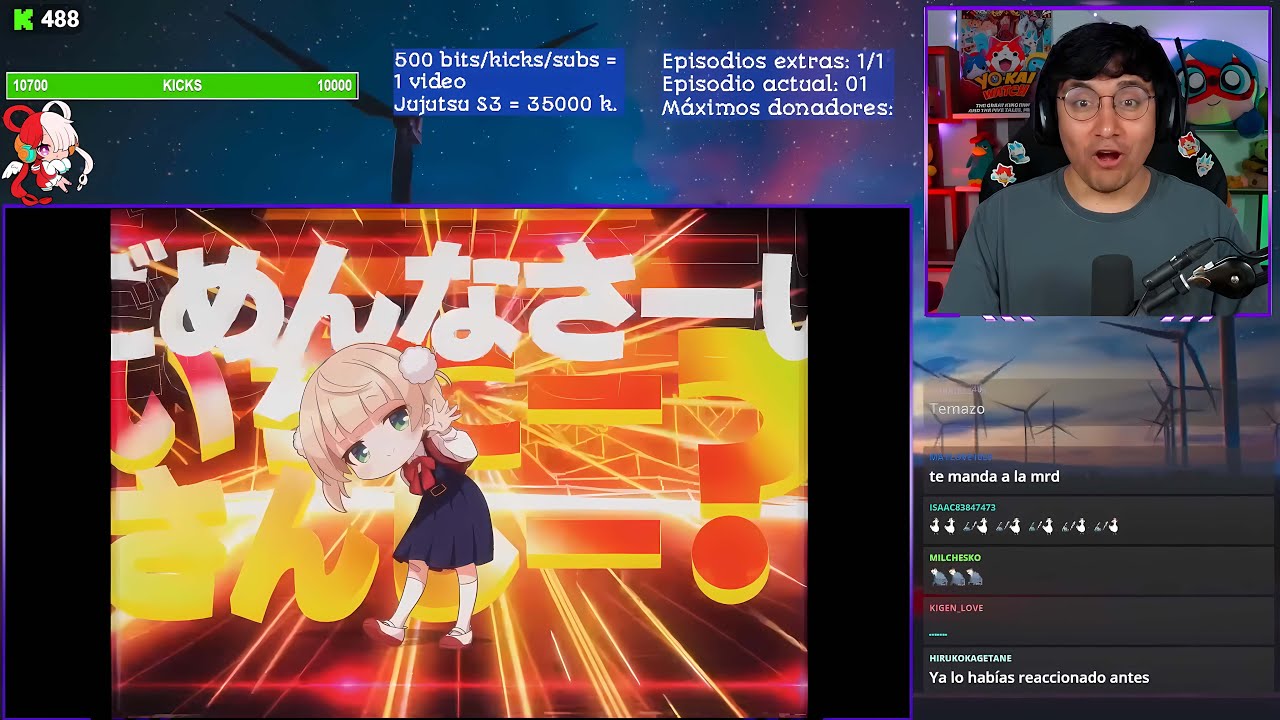Click MILCHESKO's three emotes
The width and height of the screenshot is (1280, 720).
click(957, 577)
